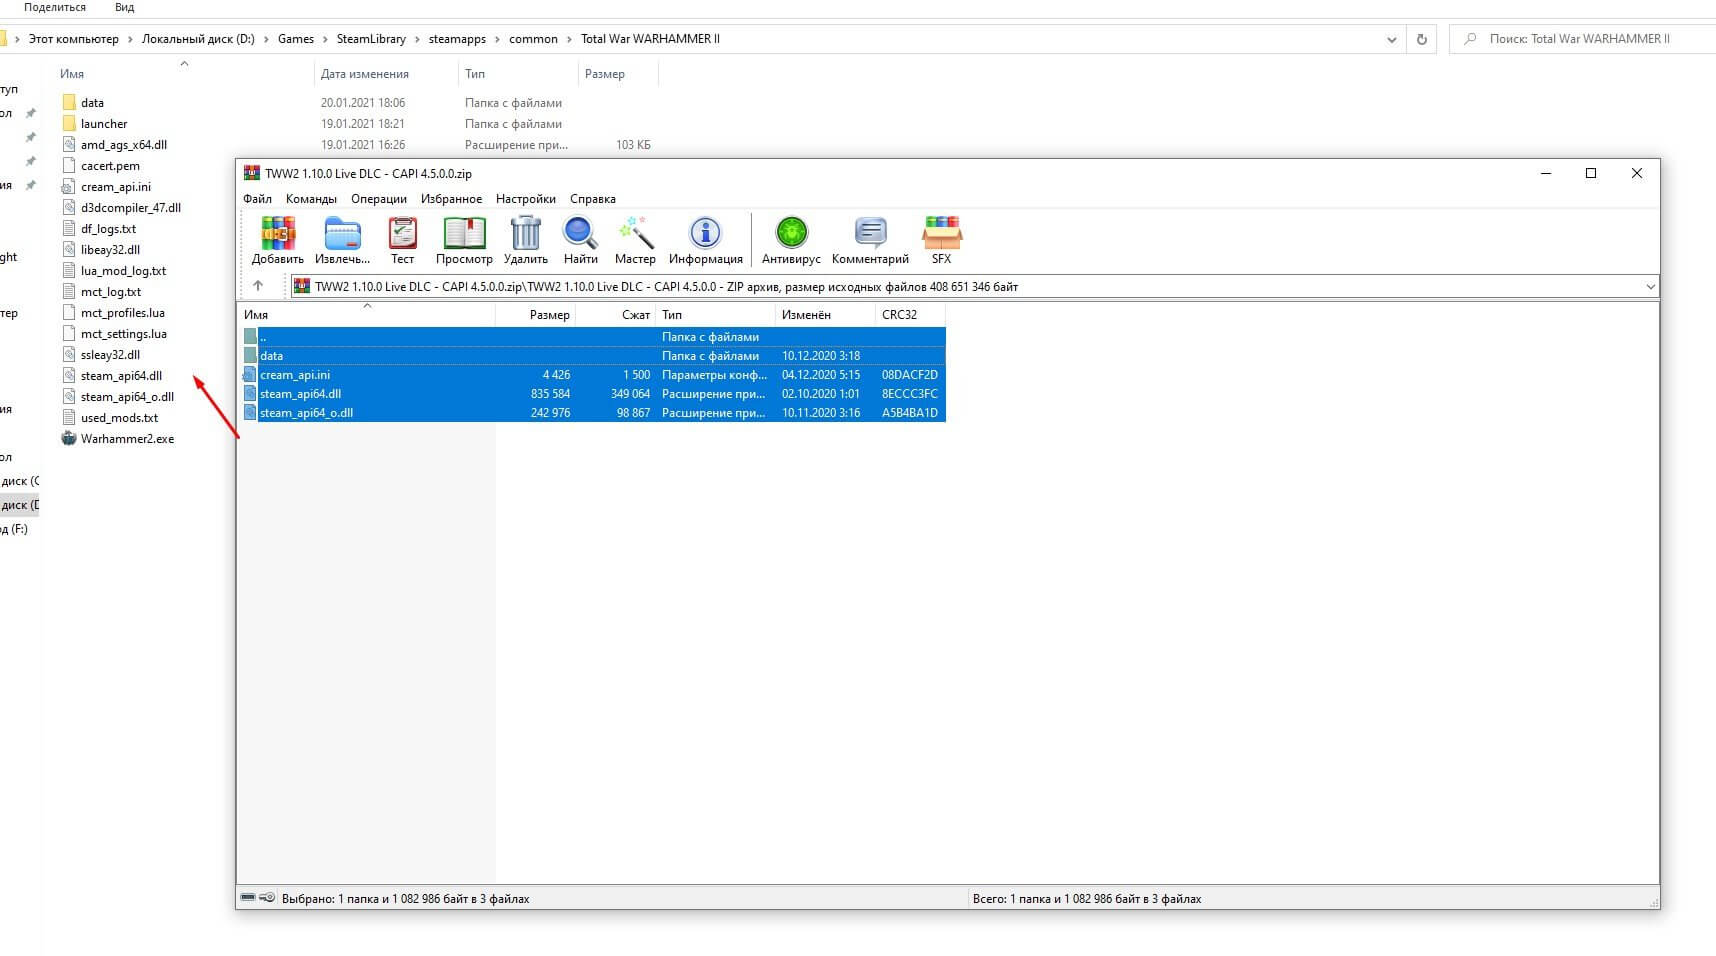This screenshot has width=1716, height=956.
Task: Open the Файл menu in WinRAR
Action: point(257,199)
